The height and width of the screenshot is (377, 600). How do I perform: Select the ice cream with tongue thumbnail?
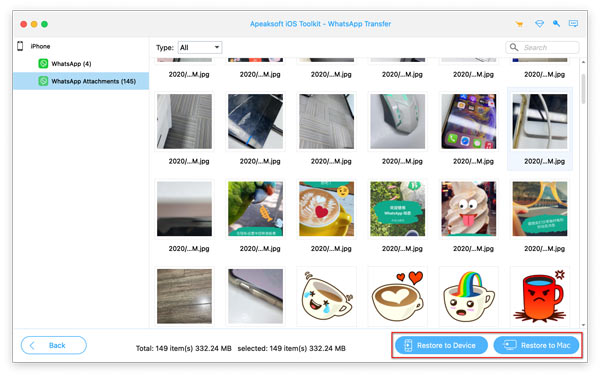pyautogui.click(x=468, y=209)
